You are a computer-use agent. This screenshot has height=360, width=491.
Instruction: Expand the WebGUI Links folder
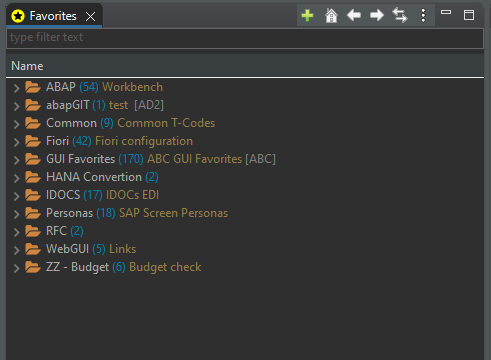(16, 250)
